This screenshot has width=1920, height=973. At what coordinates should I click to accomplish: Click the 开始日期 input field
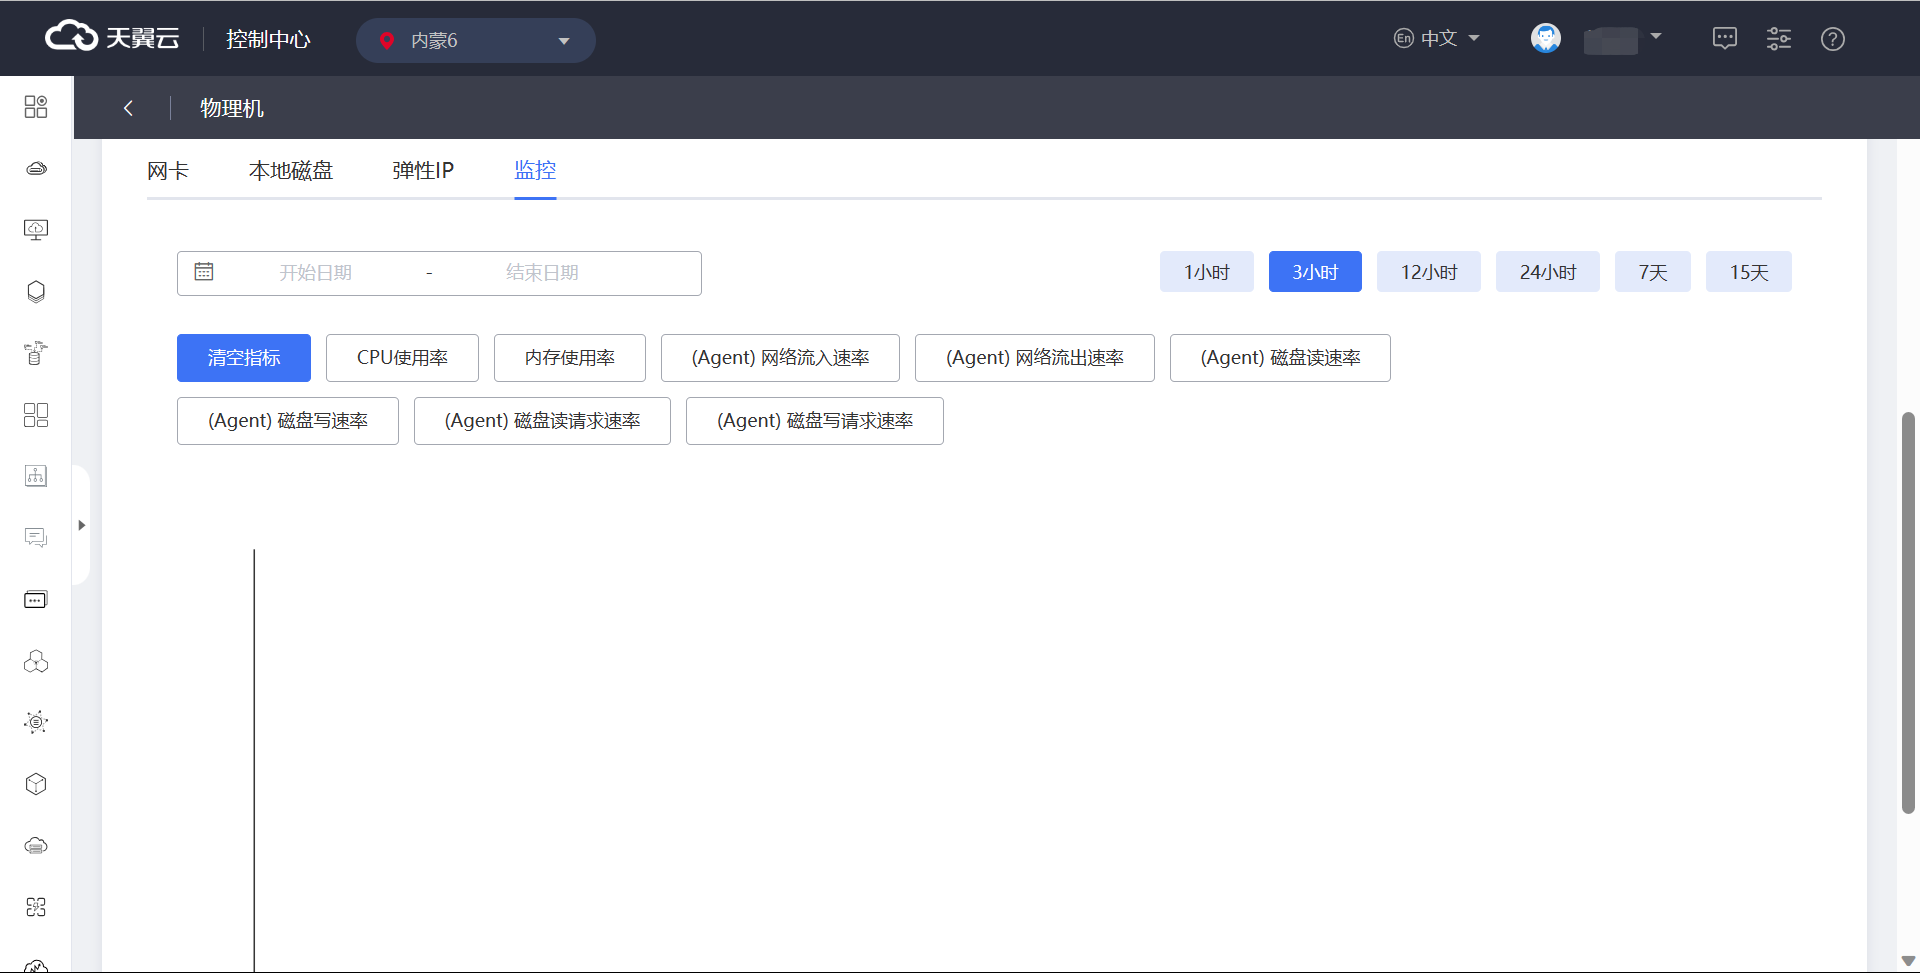(x=315, y=273)
